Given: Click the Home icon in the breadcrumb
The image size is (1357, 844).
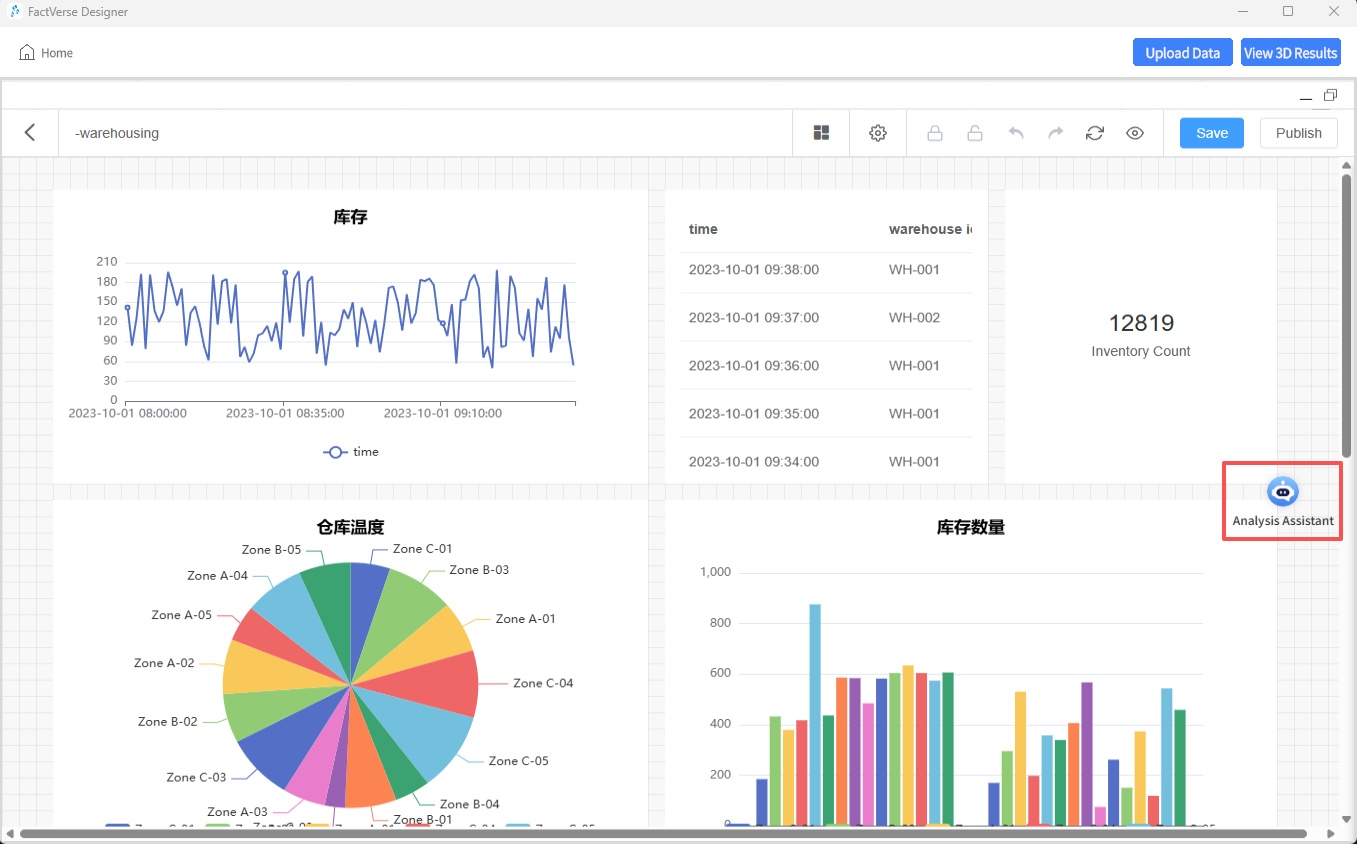Looking at the screenshot, I should click(26, 53).
